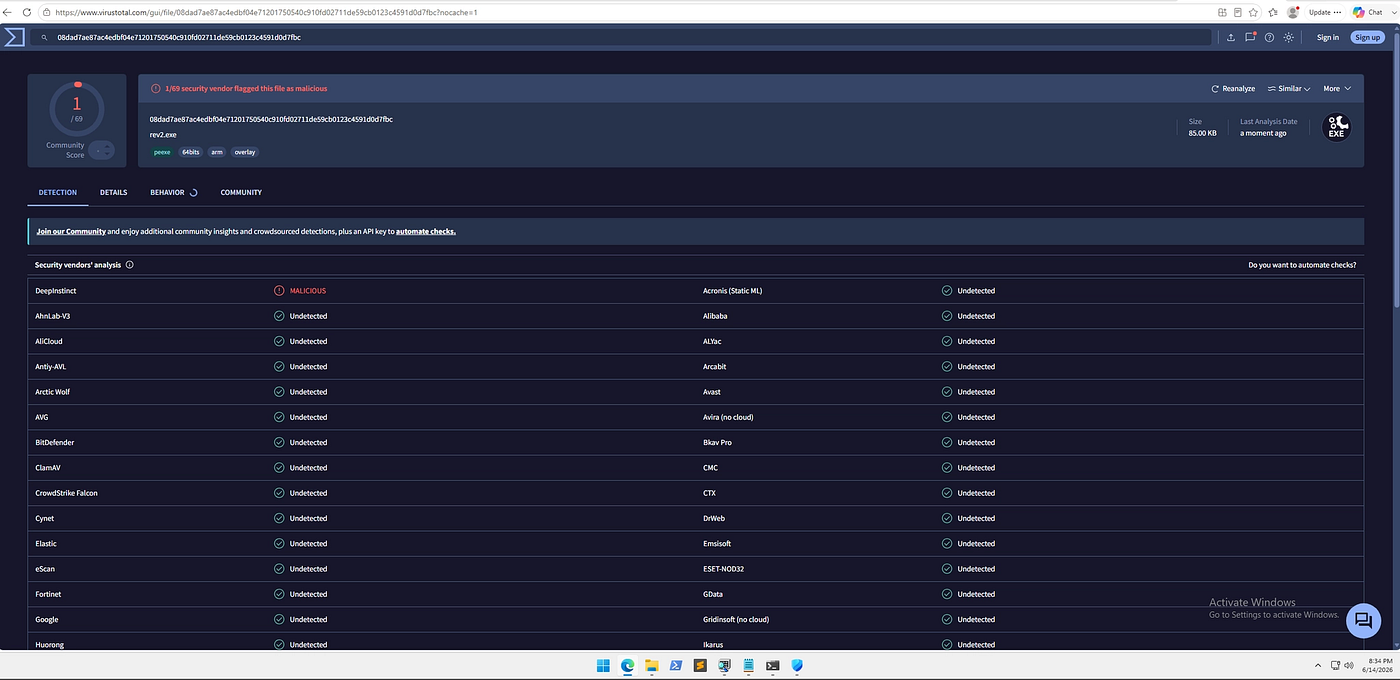Open PowerShell from the taskbar
The height and width of the screenshot is (680, 1400).
(x=676, y=665)
